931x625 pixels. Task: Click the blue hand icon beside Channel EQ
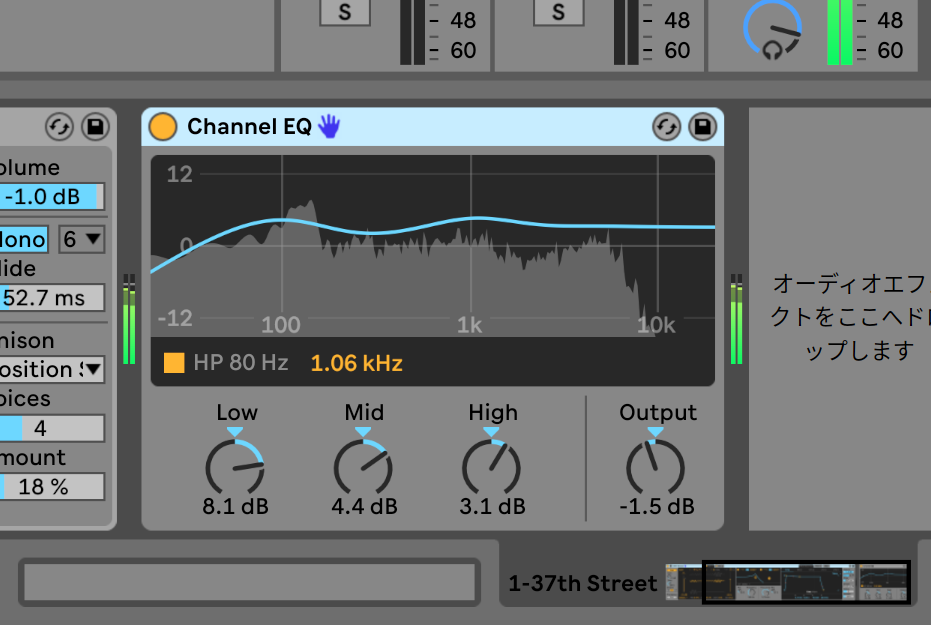tap(329, 126)
